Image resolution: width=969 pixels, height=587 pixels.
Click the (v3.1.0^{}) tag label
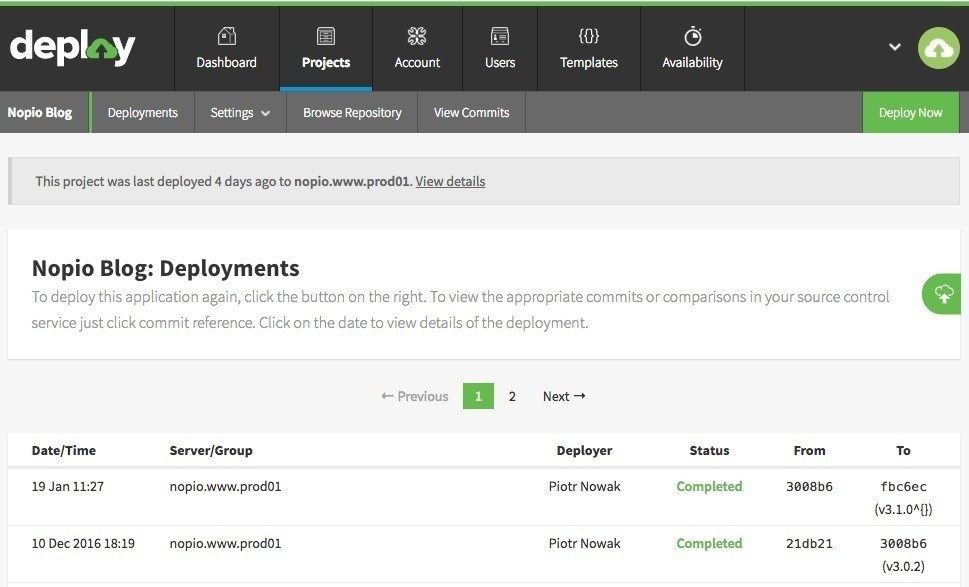click(x=903, y=509)
